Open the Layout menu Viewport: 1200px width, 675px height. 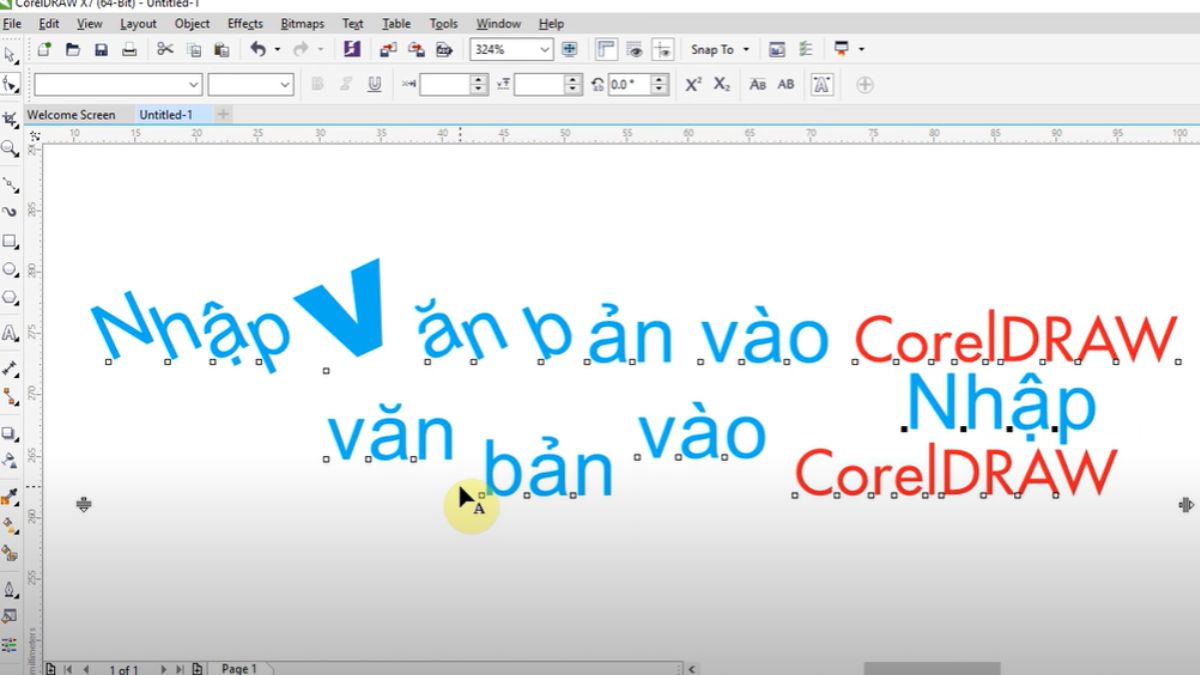pos(138,23)
